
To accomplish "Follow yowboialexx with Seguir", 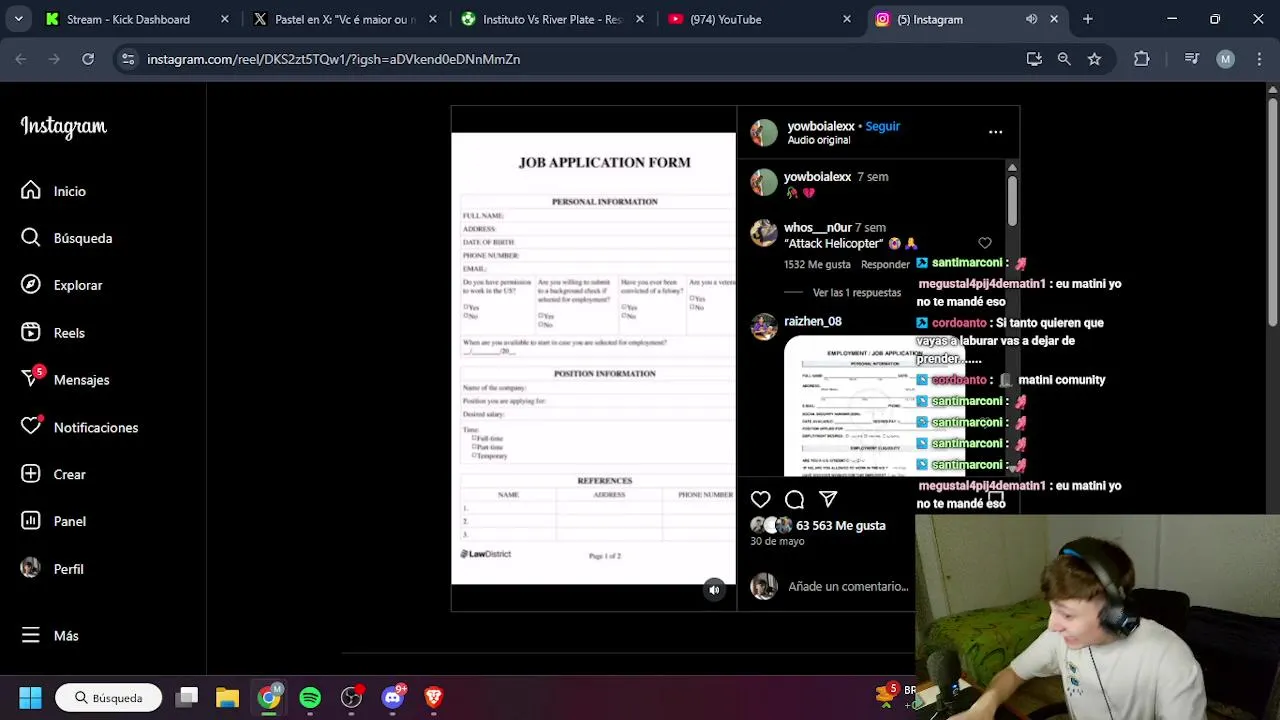I will (x=882, y=126).
